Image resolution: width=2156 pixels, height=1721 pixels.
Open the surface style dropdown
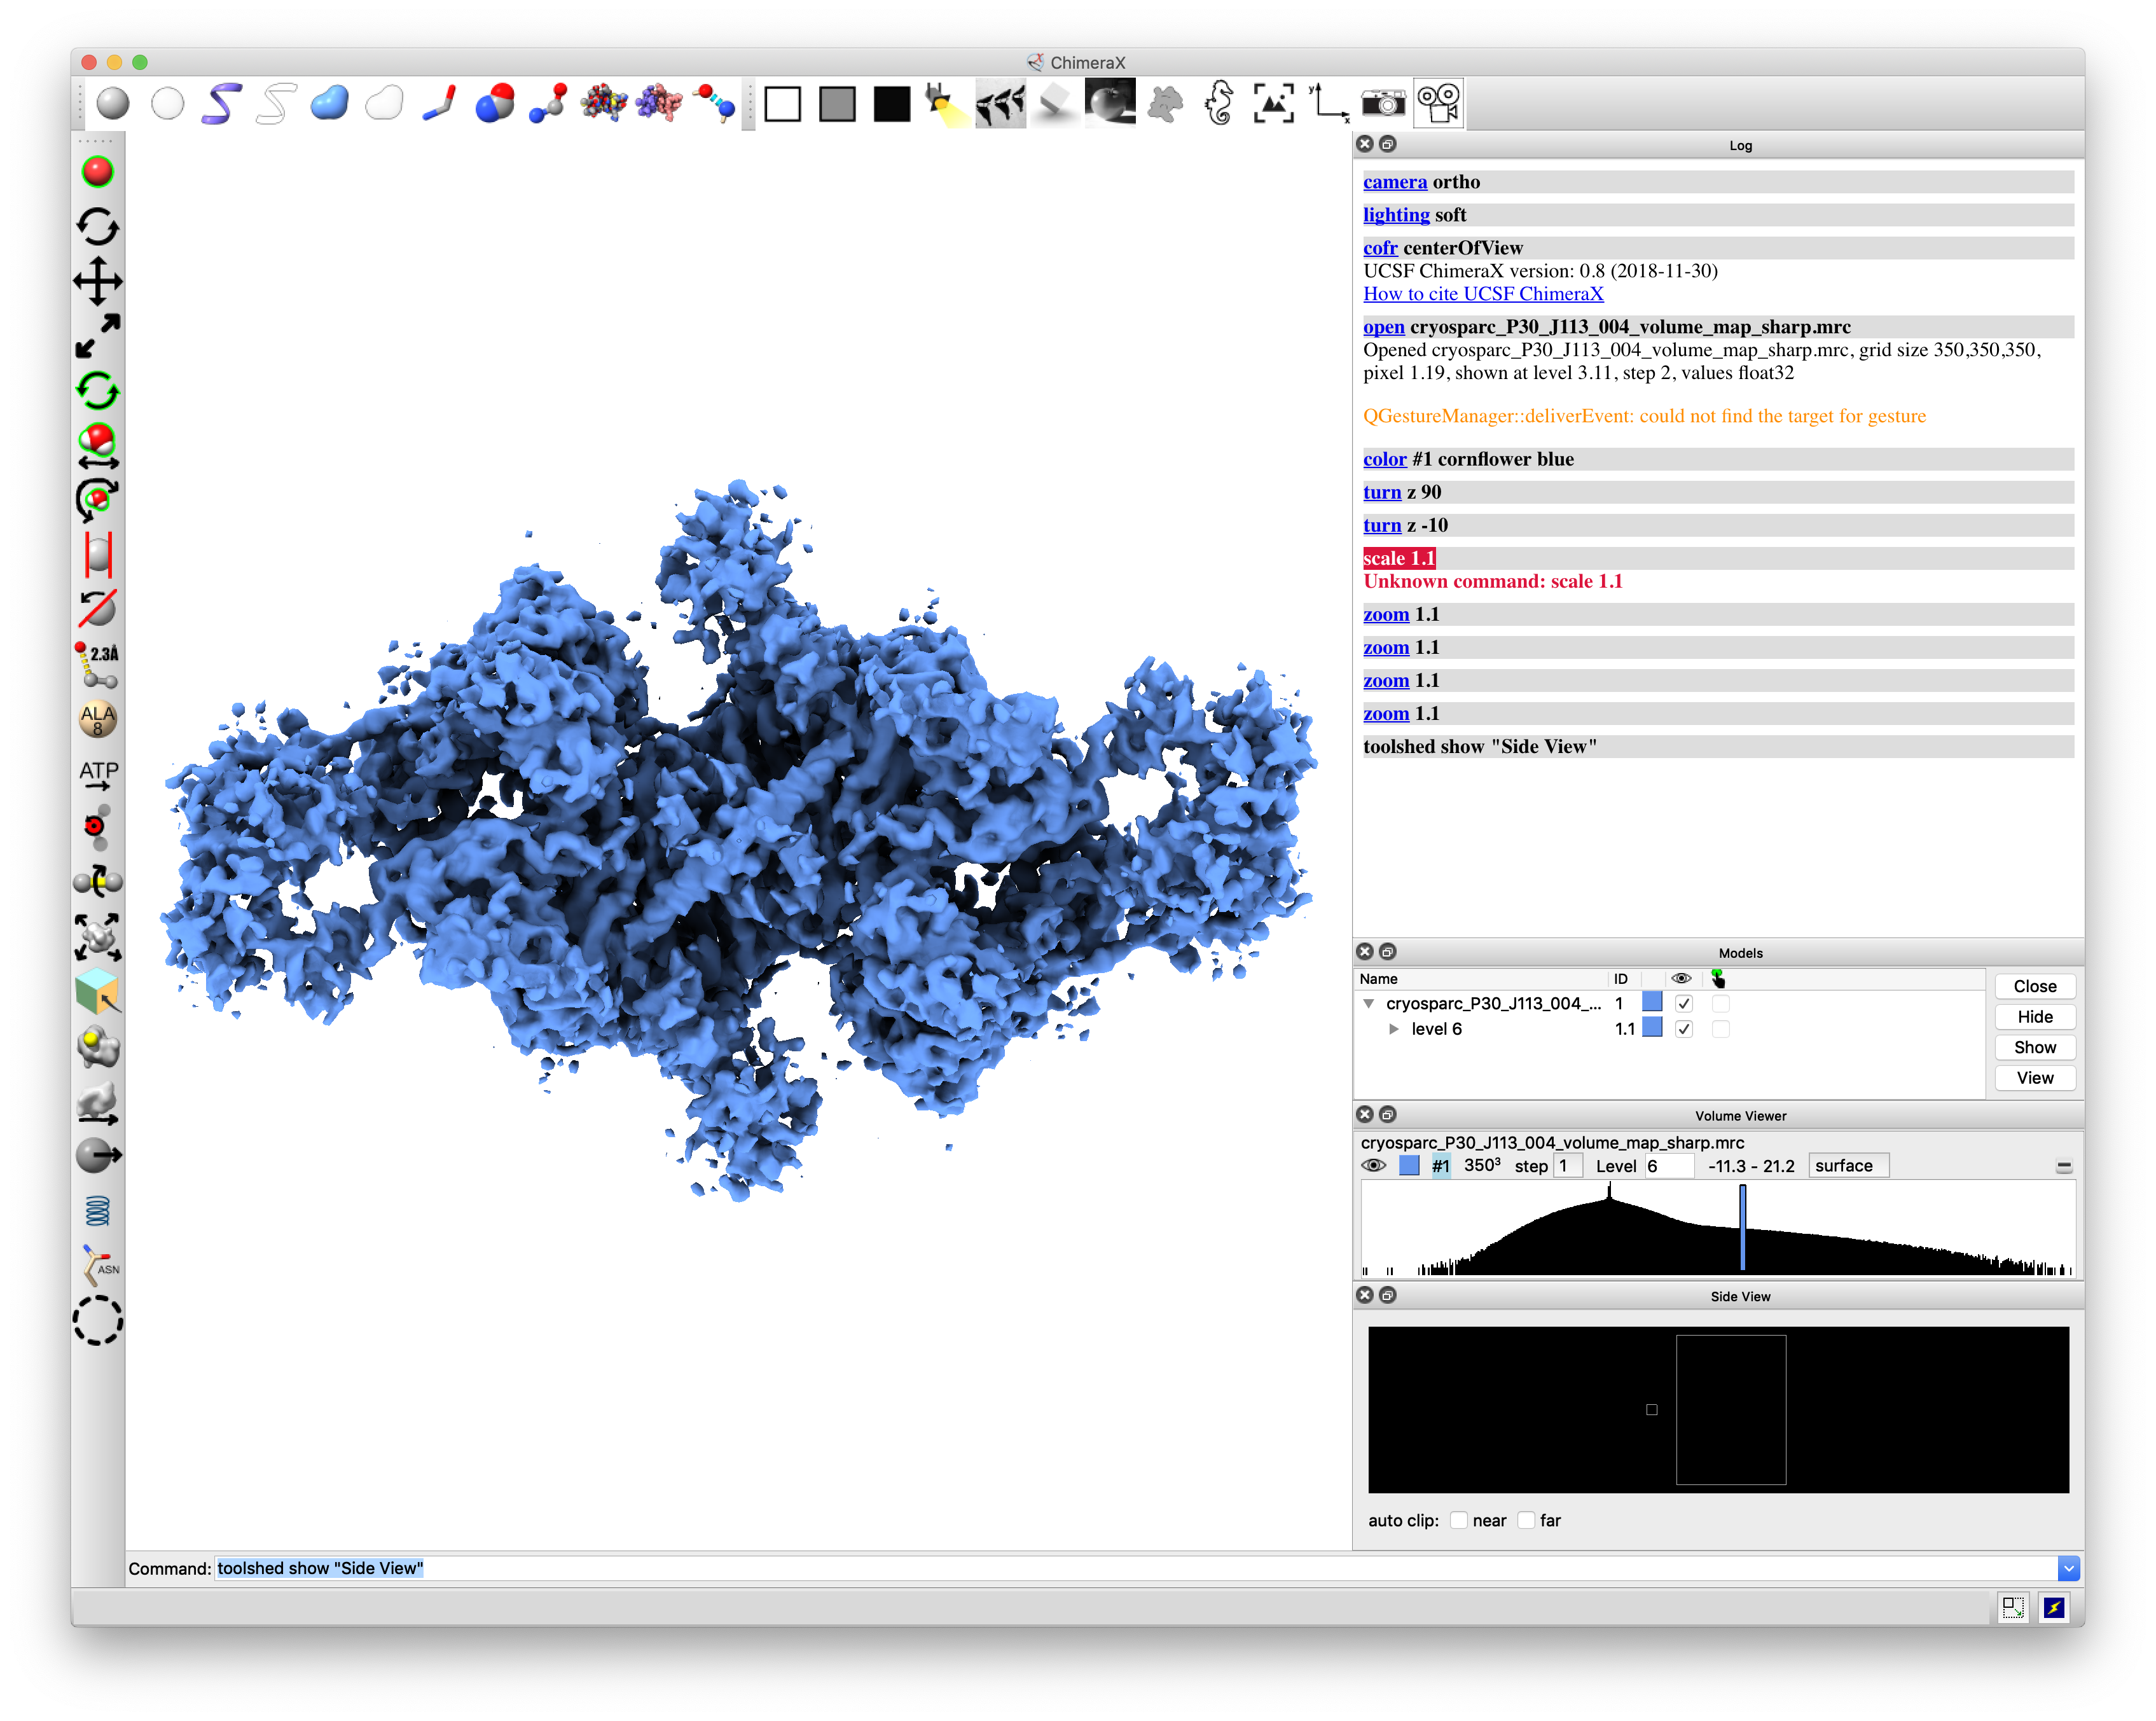pyautogui.click(x=1848, y=1166)
